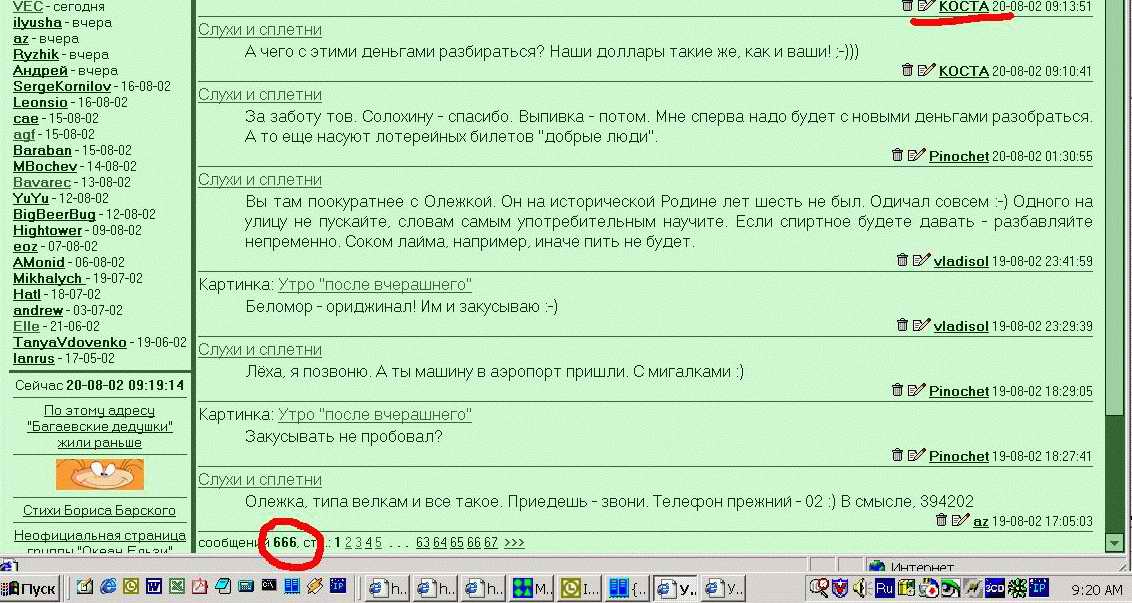Image resolution: width=1132 pixels, height=603 pixels.
Task: Open user profile link Mikhalych
Action: pyautogui.click(x=48, y=278)
